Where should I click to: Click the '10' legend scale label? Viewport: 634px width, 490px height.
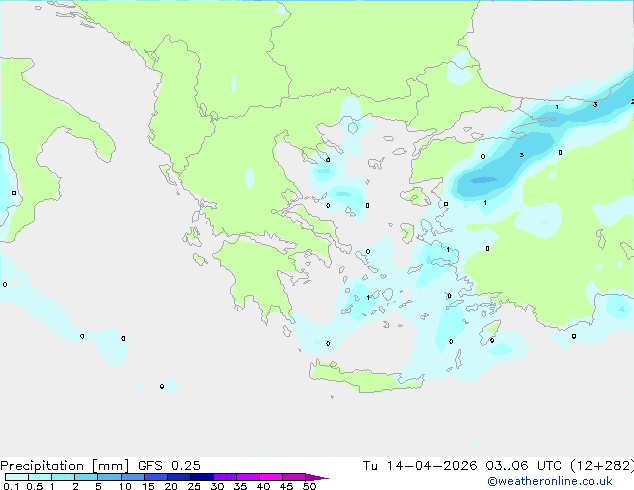(x=125, y=486)
